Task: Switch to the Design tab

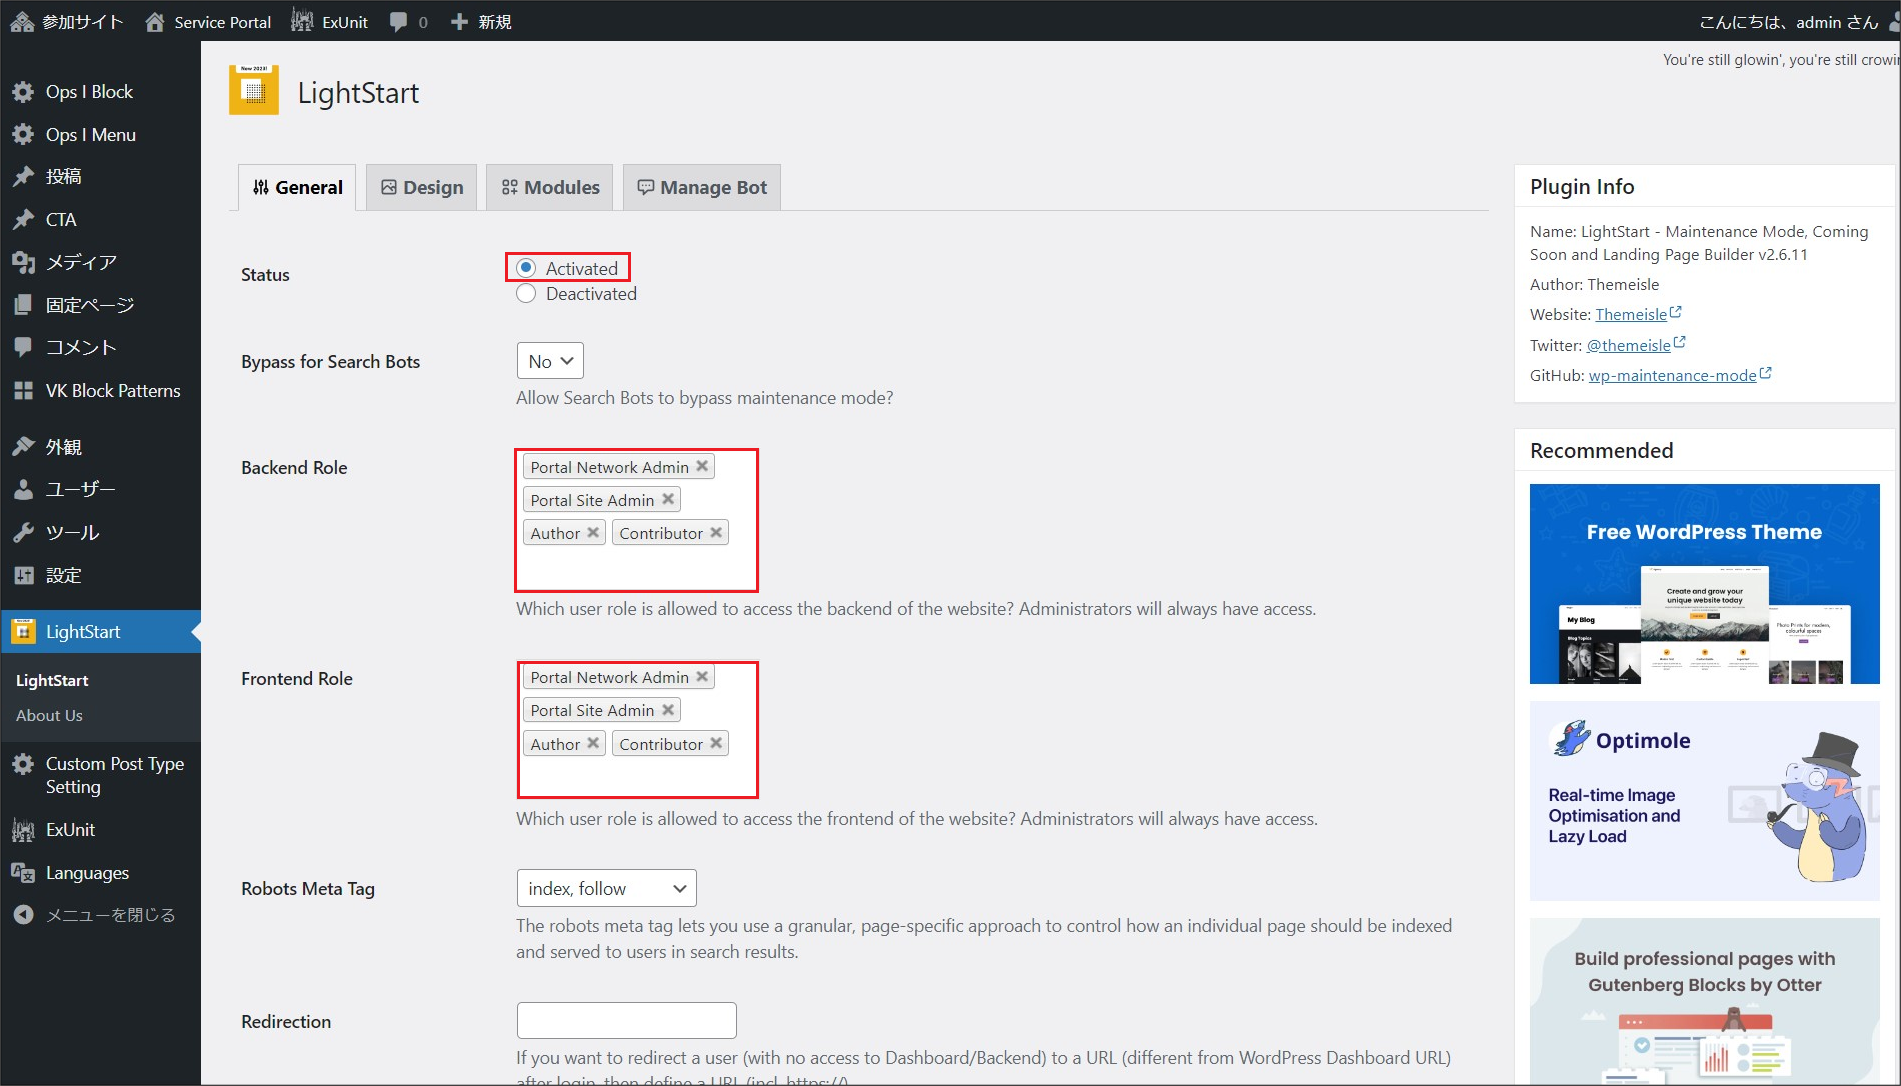Action: [422, 187]
